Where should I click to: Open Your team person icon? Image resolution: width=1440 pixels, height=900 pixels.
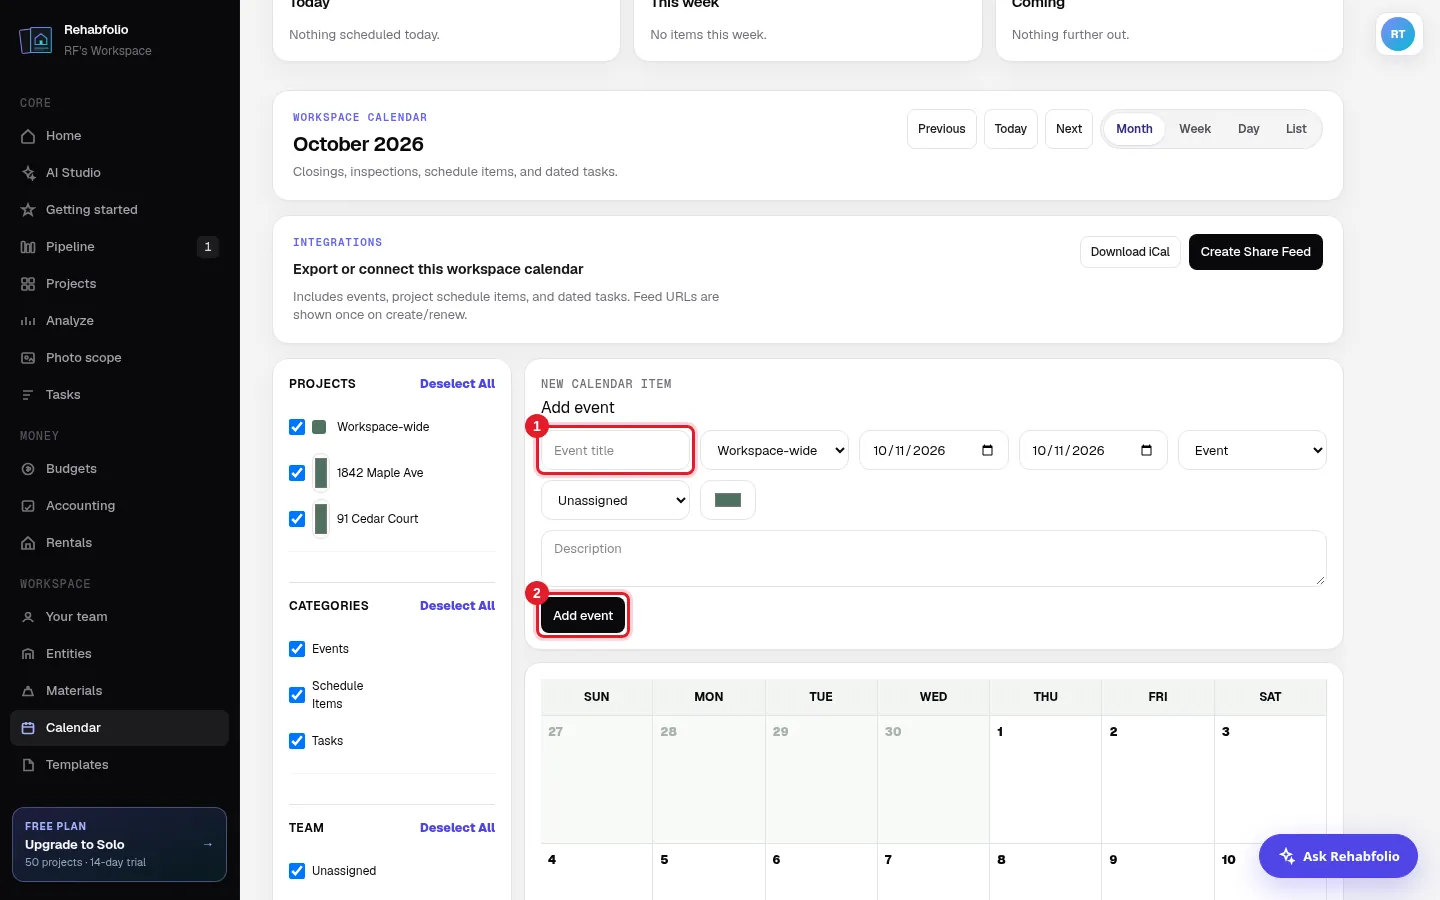point(28,617)
